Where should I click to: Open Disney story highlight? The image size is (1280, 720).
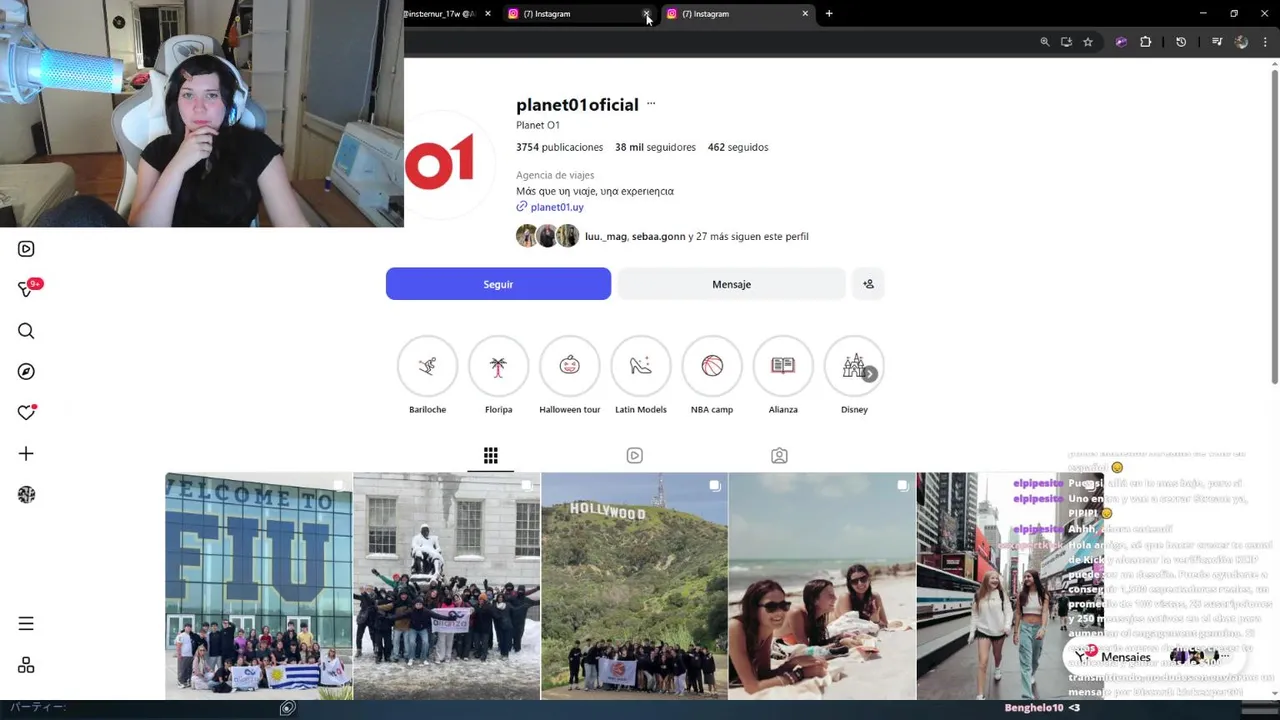pyautogui.click(x=854, y=366)
